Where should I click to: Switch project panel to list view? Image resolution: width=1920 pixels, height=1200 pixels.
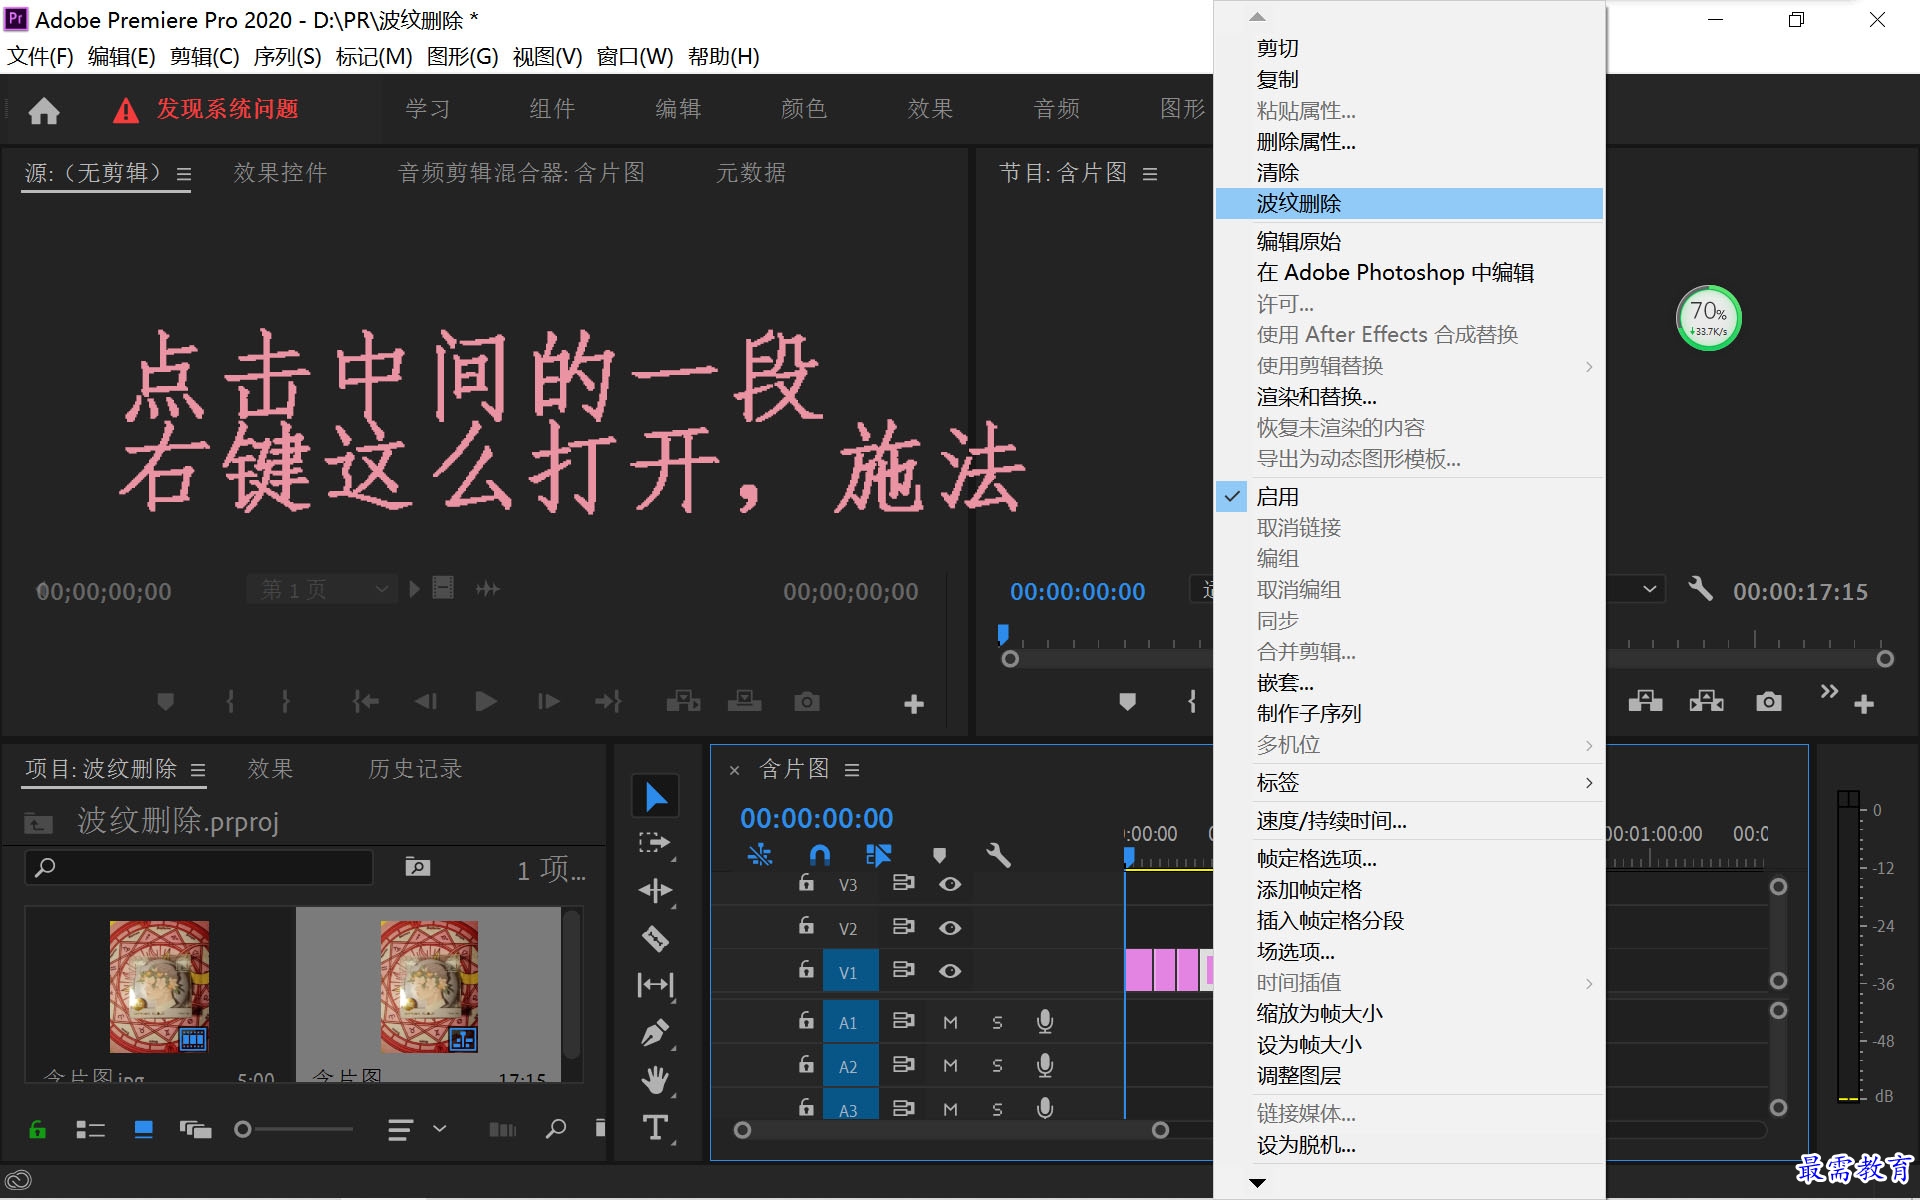[90, 1130]
